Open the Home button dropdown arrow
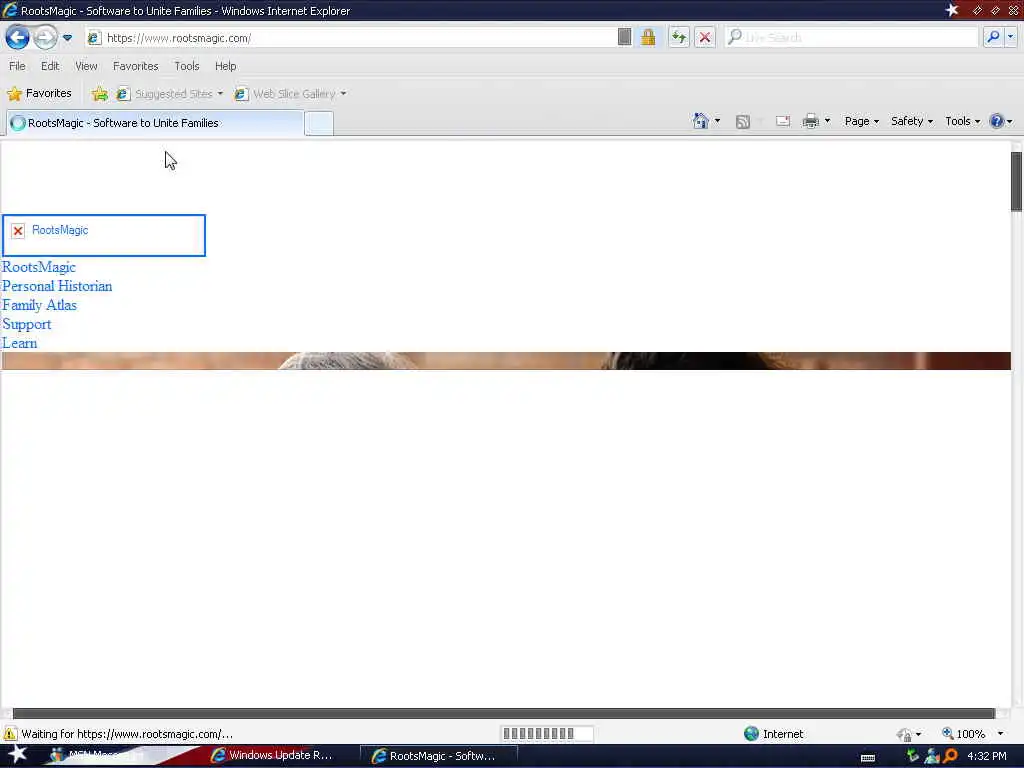Viewport: 1024px width, 768px height. tap(717, 121)
